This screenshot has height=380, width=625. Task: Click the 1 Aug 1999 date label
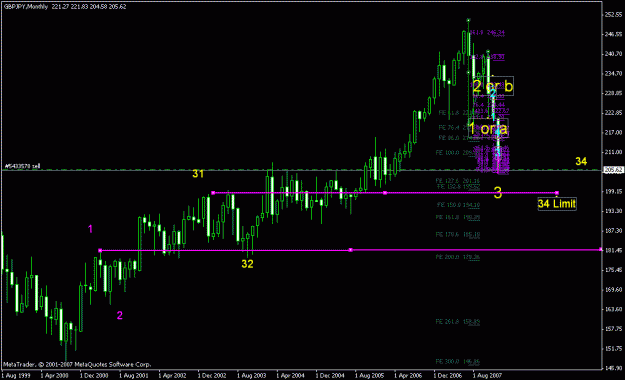coord(16,376)
